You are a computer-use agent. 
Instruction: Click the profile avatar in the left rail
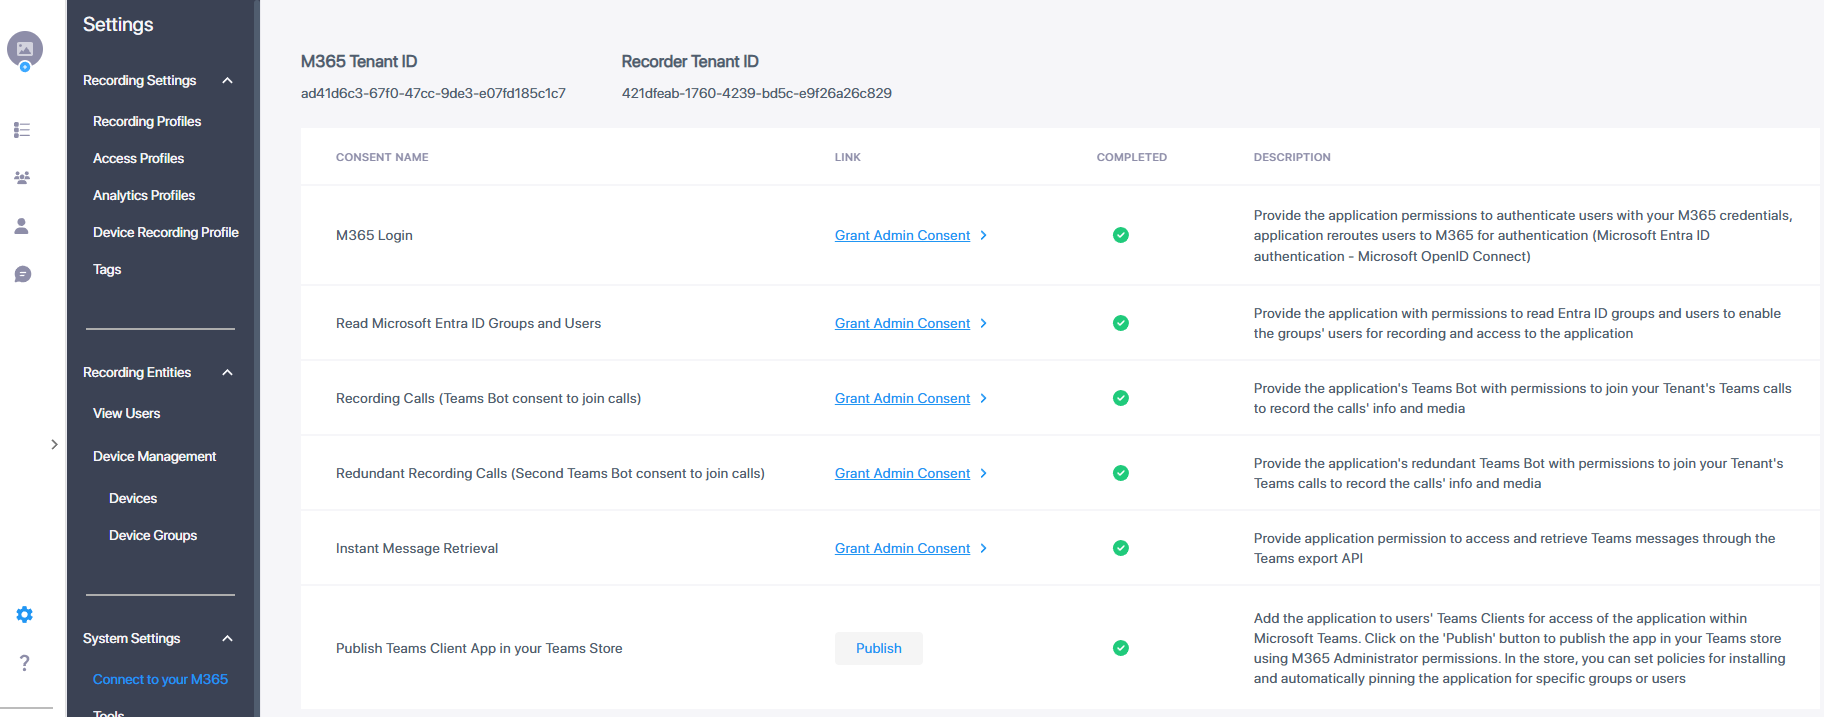25,48
